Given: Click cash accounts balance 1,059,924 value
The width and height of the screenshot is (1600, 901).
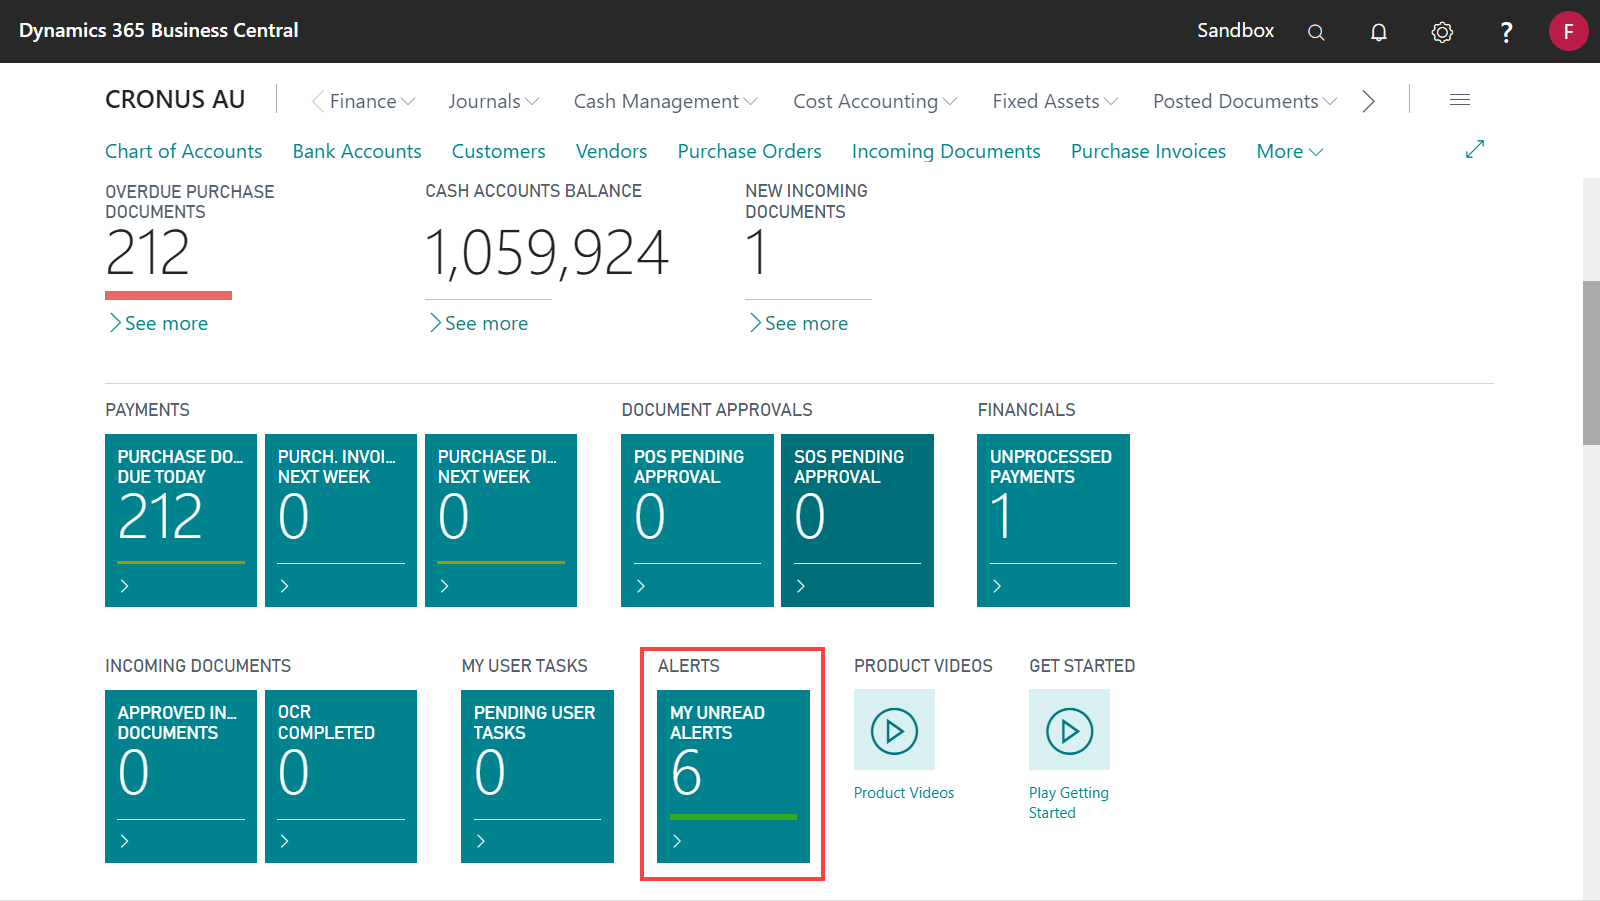Looking at the screenshot, I should pos(547,252).
